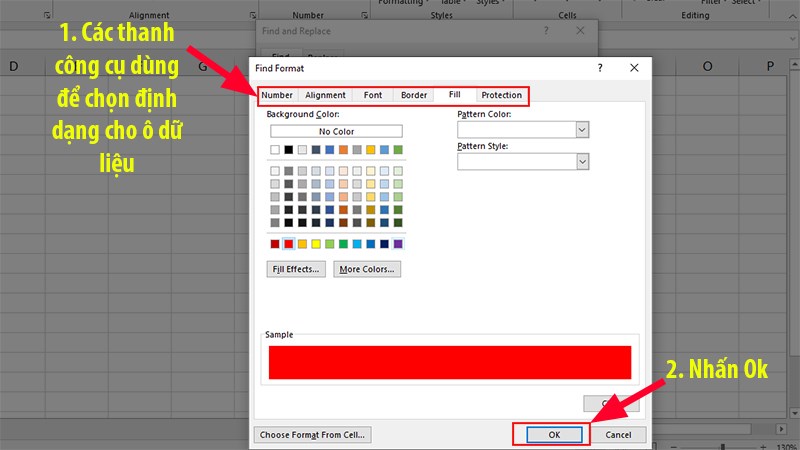Select the Border tab
This screenshot has height=450, width=800.
(x=414, y=95)
